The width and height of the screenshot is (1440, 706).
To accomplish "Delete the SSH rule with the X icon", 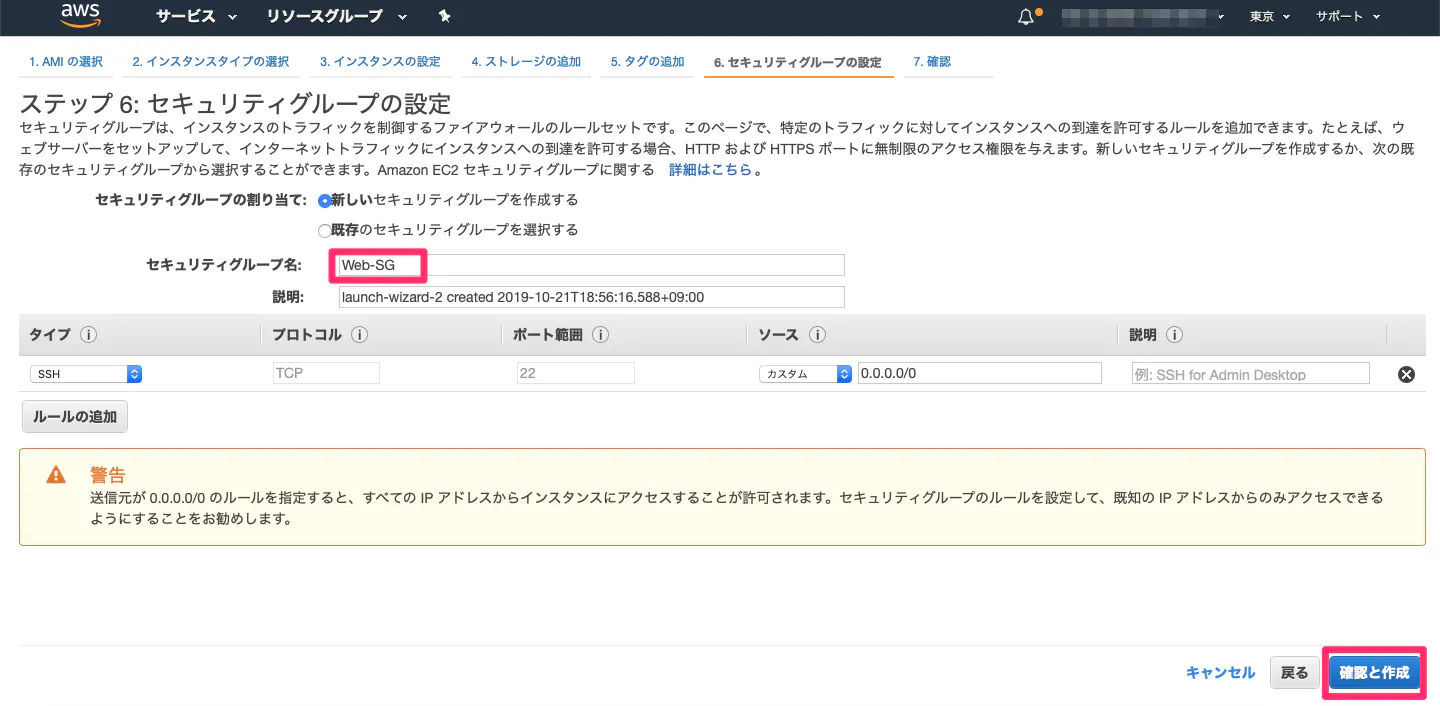I will click(1406, 373).
